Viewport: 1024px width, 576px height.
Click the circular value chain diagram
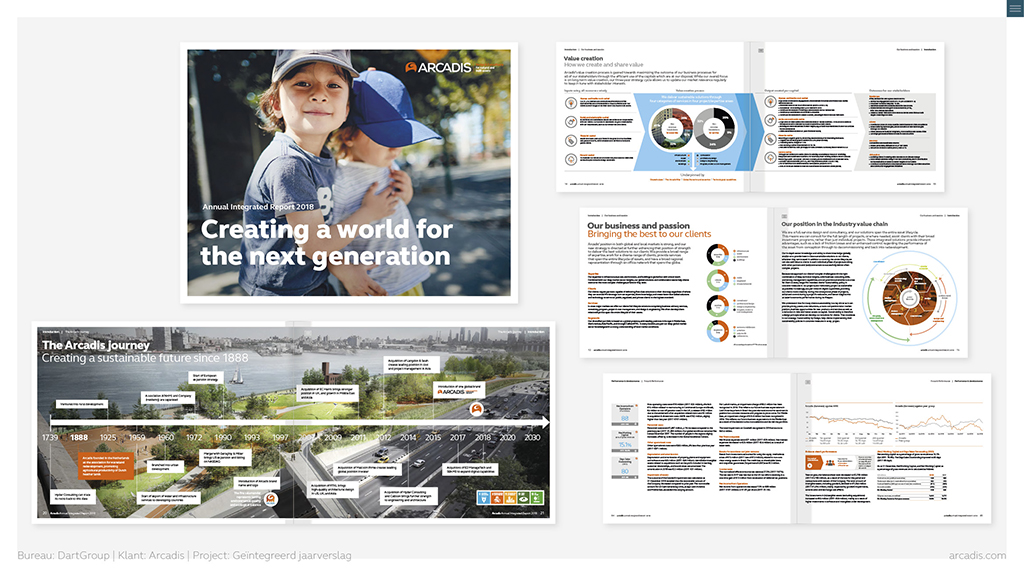point(909,298)
